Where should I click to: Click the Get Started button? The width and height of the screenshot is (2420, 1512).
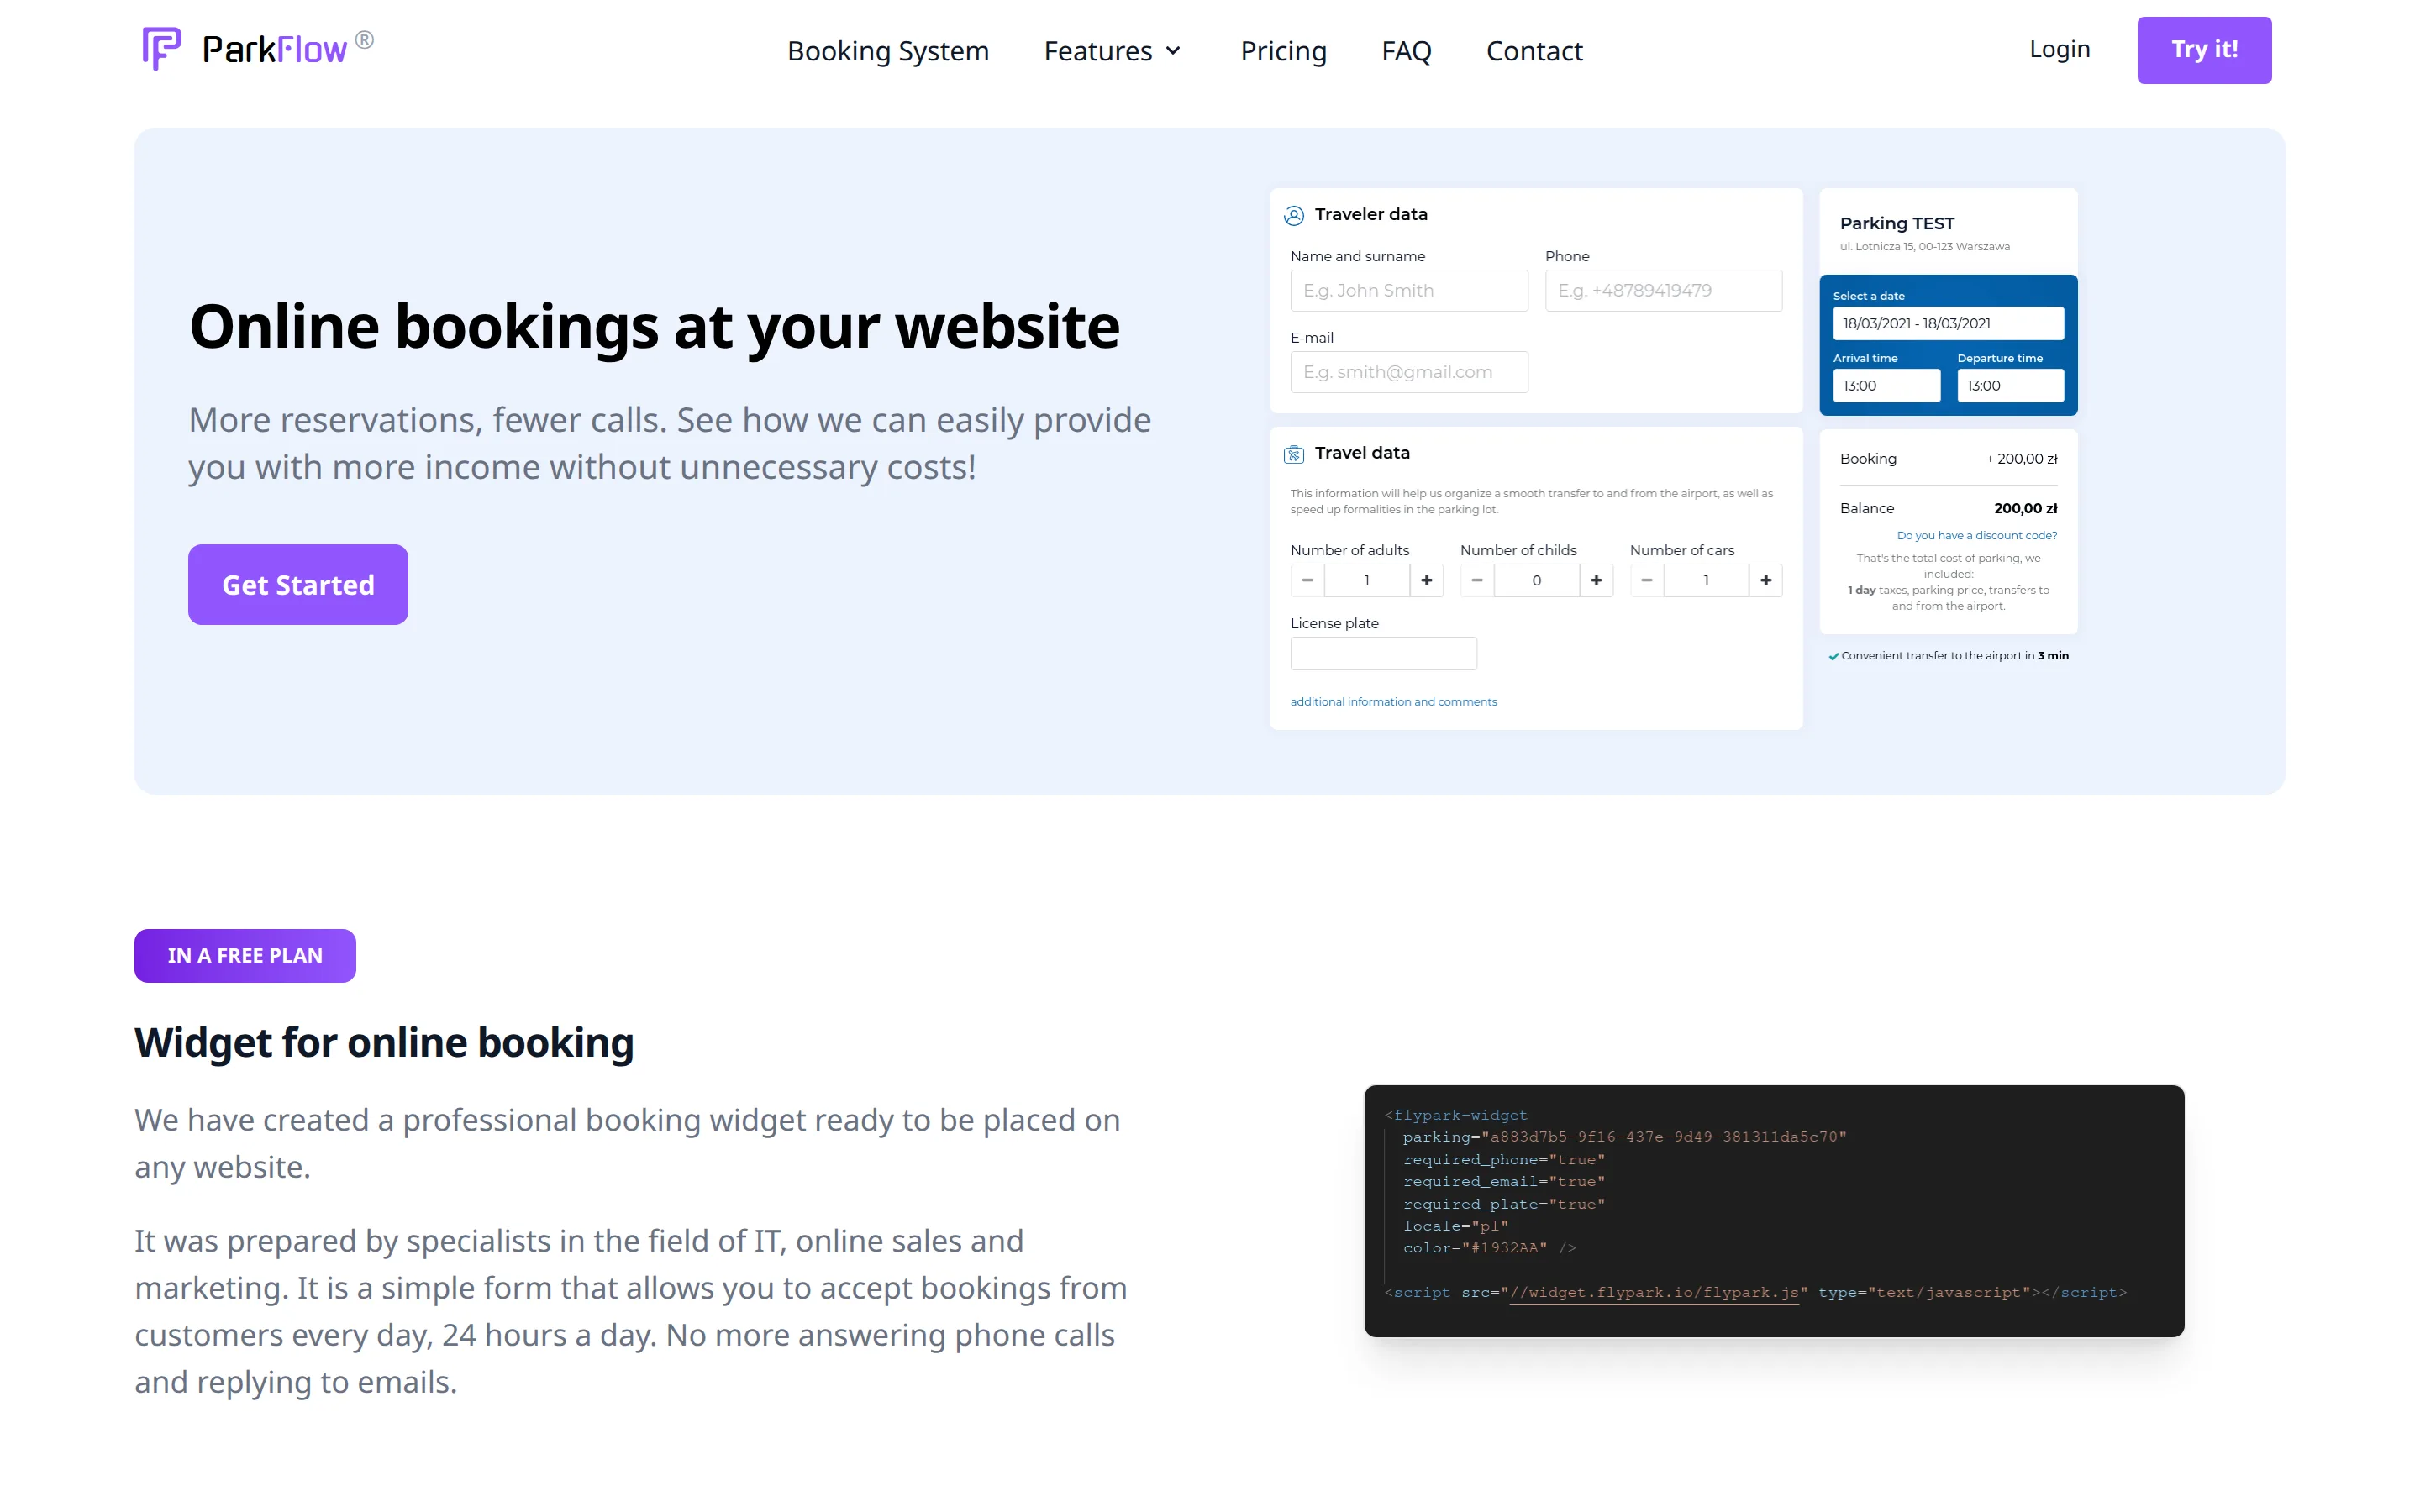pyautogui.click(x=298, y=585)
